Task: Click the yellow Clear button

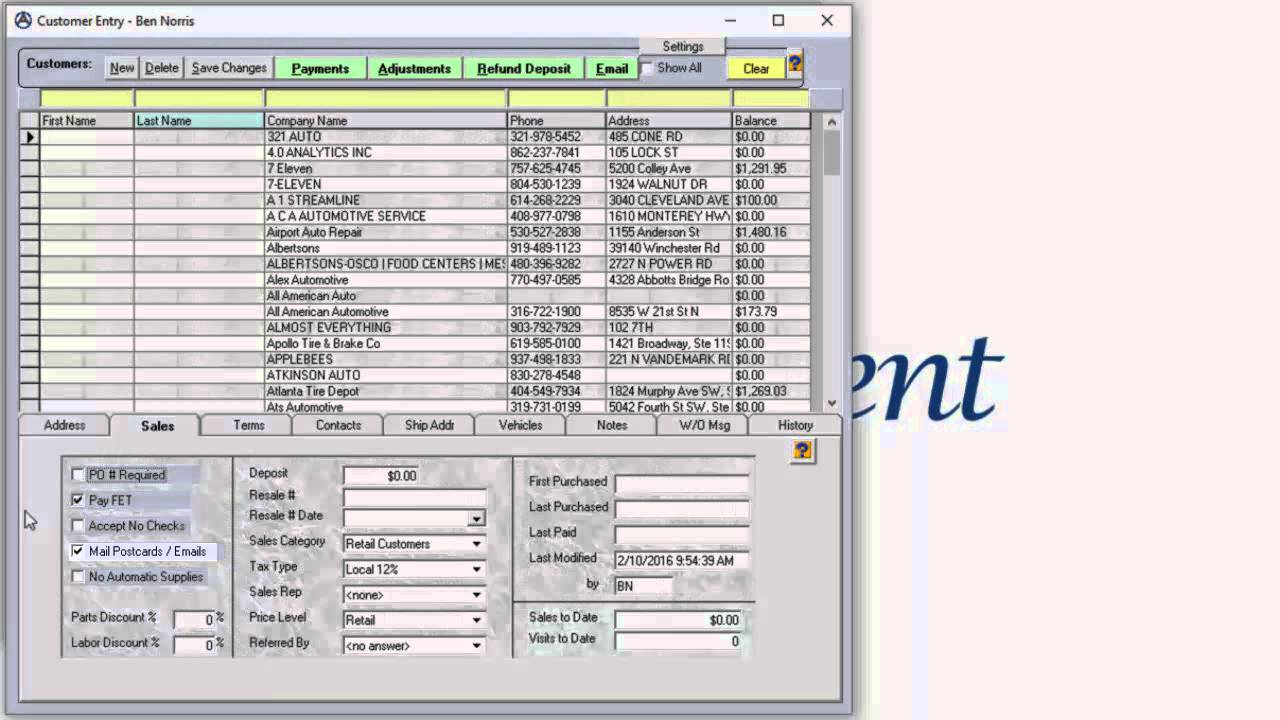Action: (756, 68)
